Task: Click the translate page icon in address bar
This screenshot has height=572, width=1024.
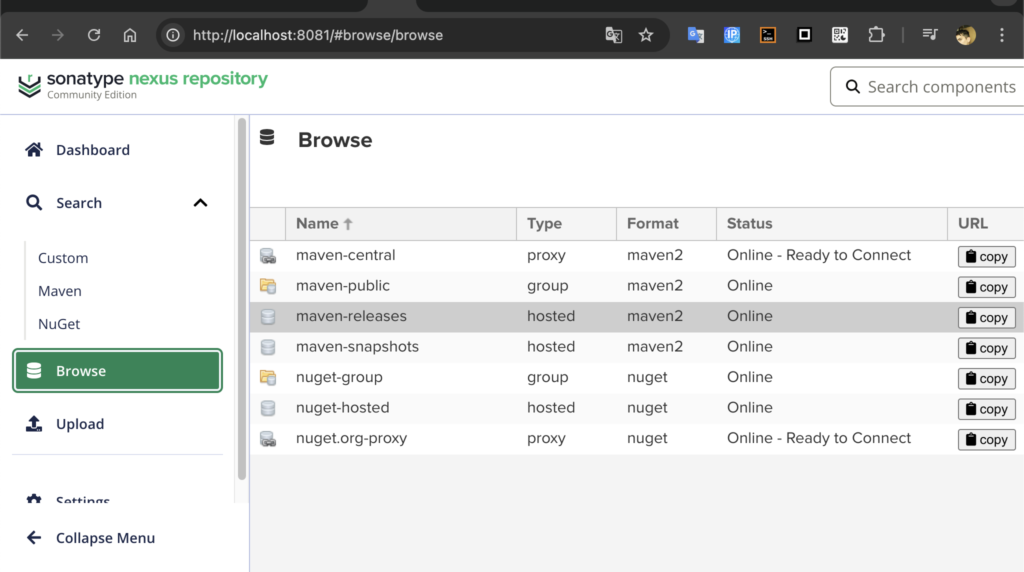Action: (614, 35)
